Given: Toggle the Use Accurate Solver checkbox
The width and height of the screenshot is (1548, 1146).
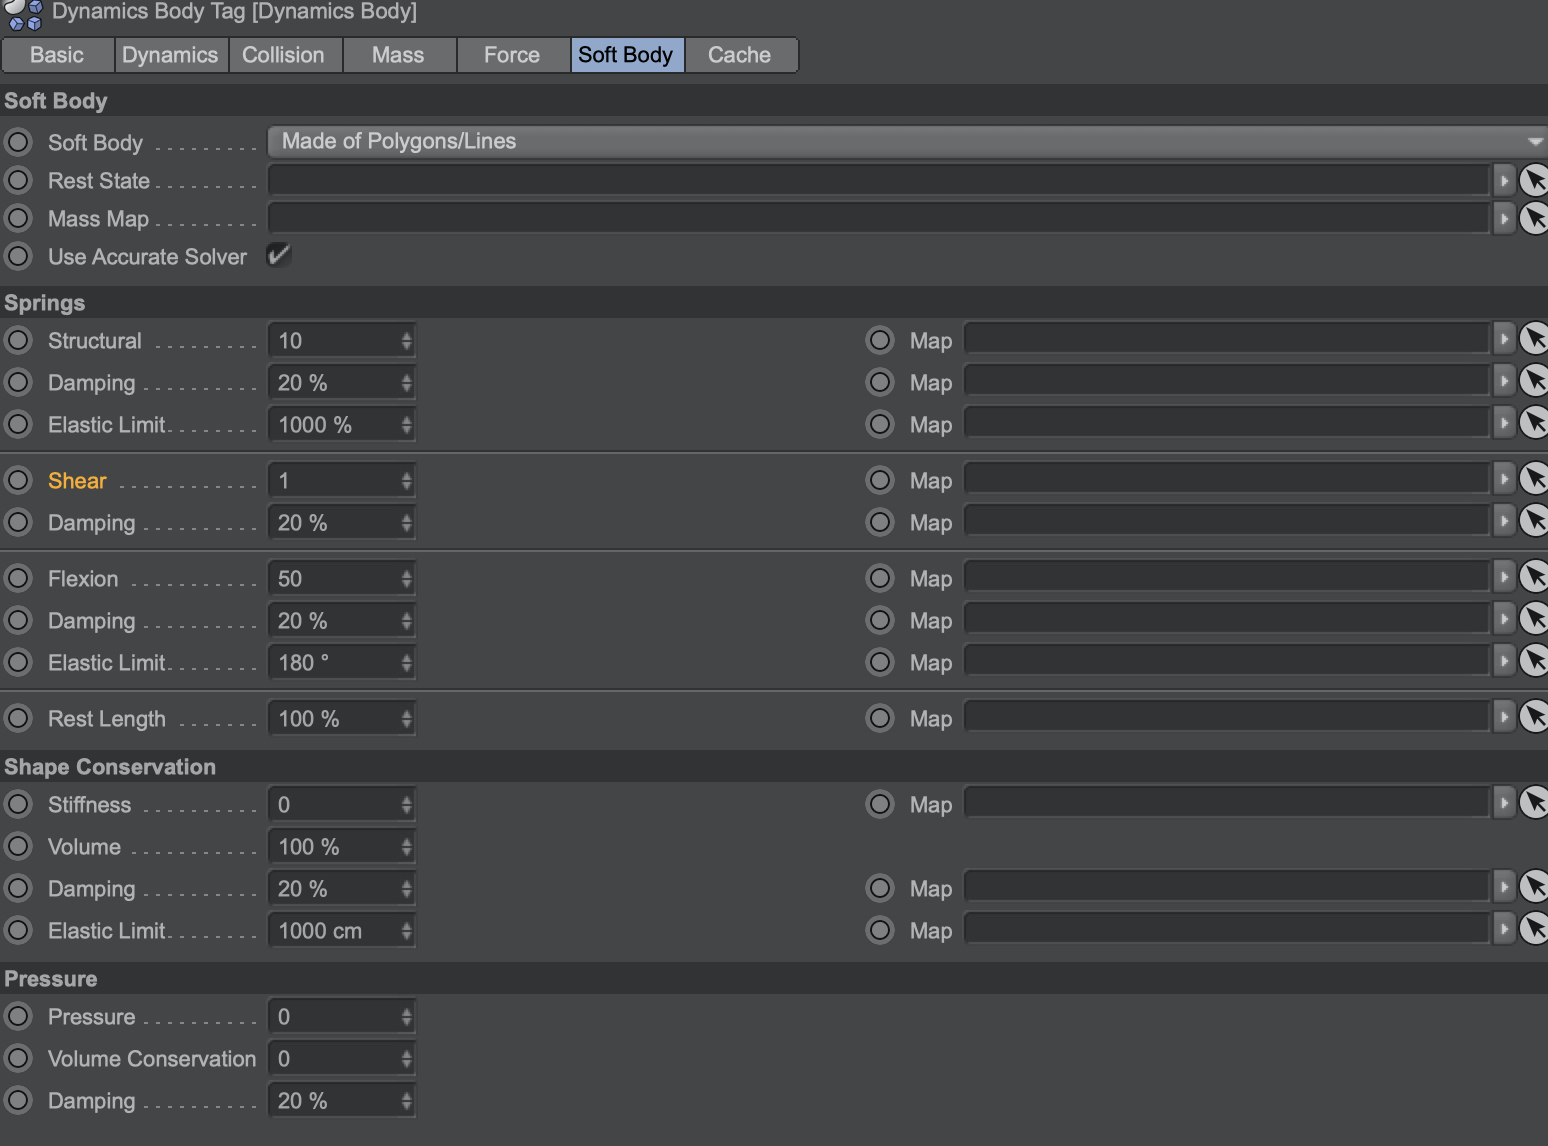Looking at the screenshot, I should tap(279, 255).
